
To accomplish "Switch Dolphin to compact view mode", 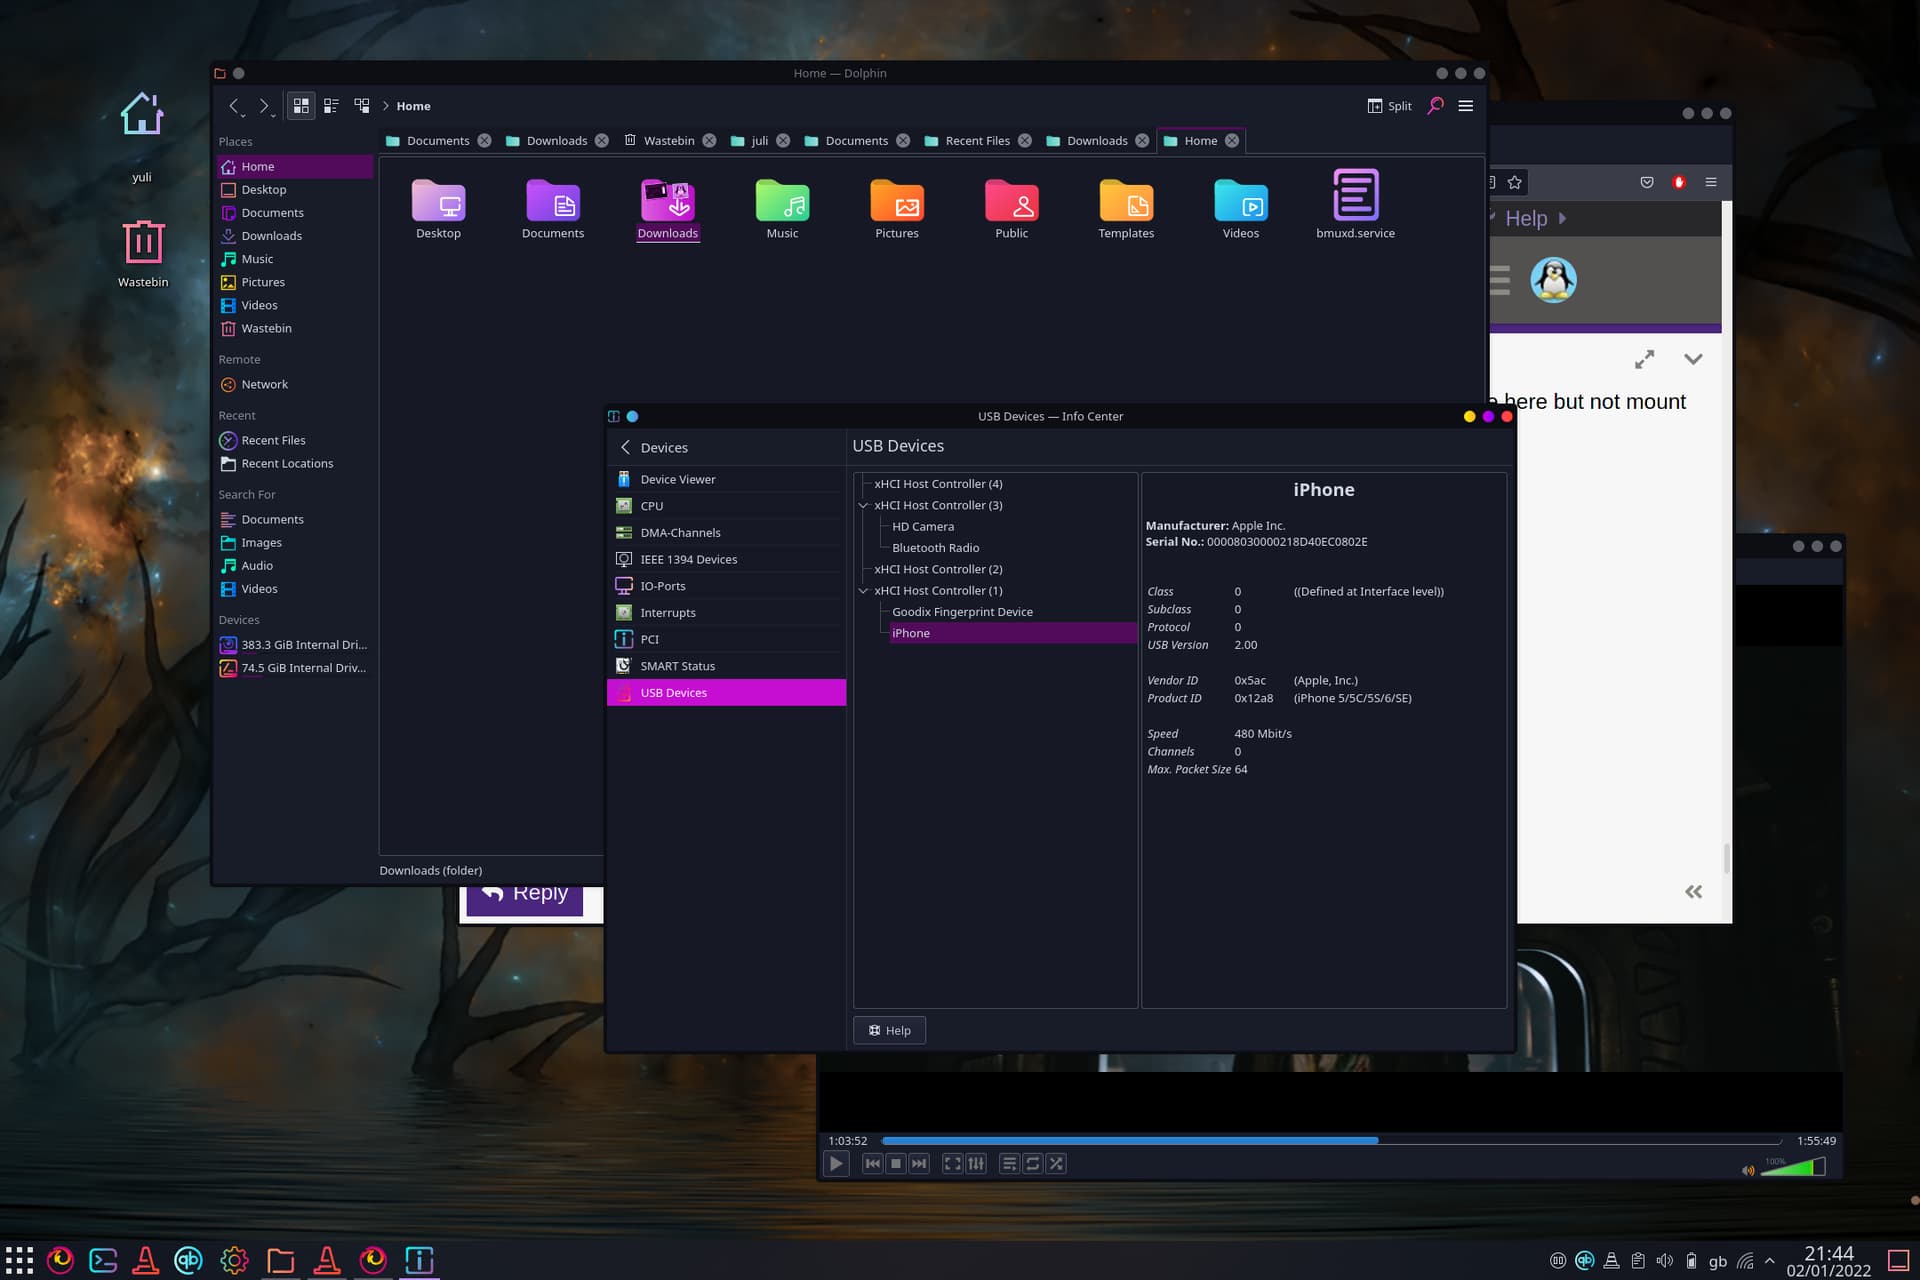I will 331,106.
